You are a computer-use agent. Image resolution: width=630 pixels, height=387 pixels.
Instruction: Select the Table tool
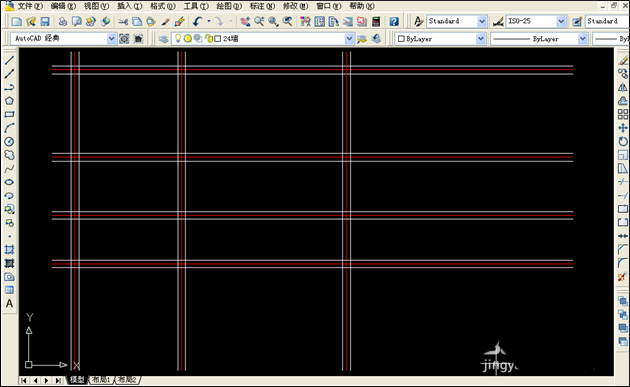pyautogui.click(x=9, y=290)
